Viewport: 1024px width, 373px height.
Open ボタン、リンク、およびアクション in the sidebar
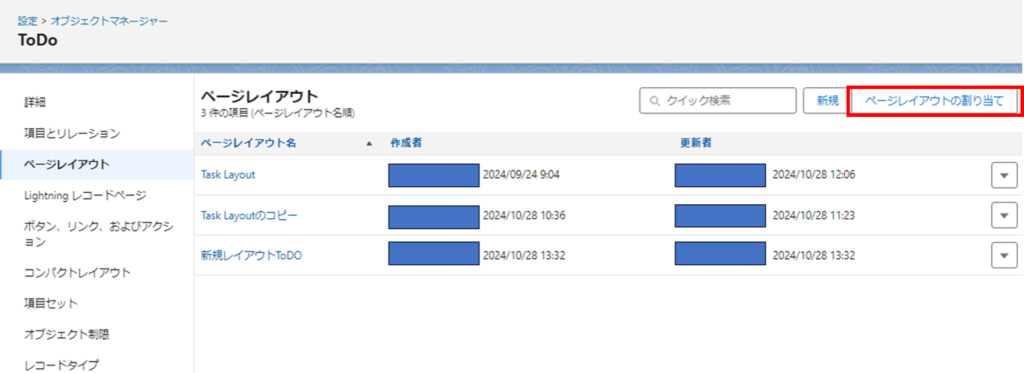(x=99, y=234)
